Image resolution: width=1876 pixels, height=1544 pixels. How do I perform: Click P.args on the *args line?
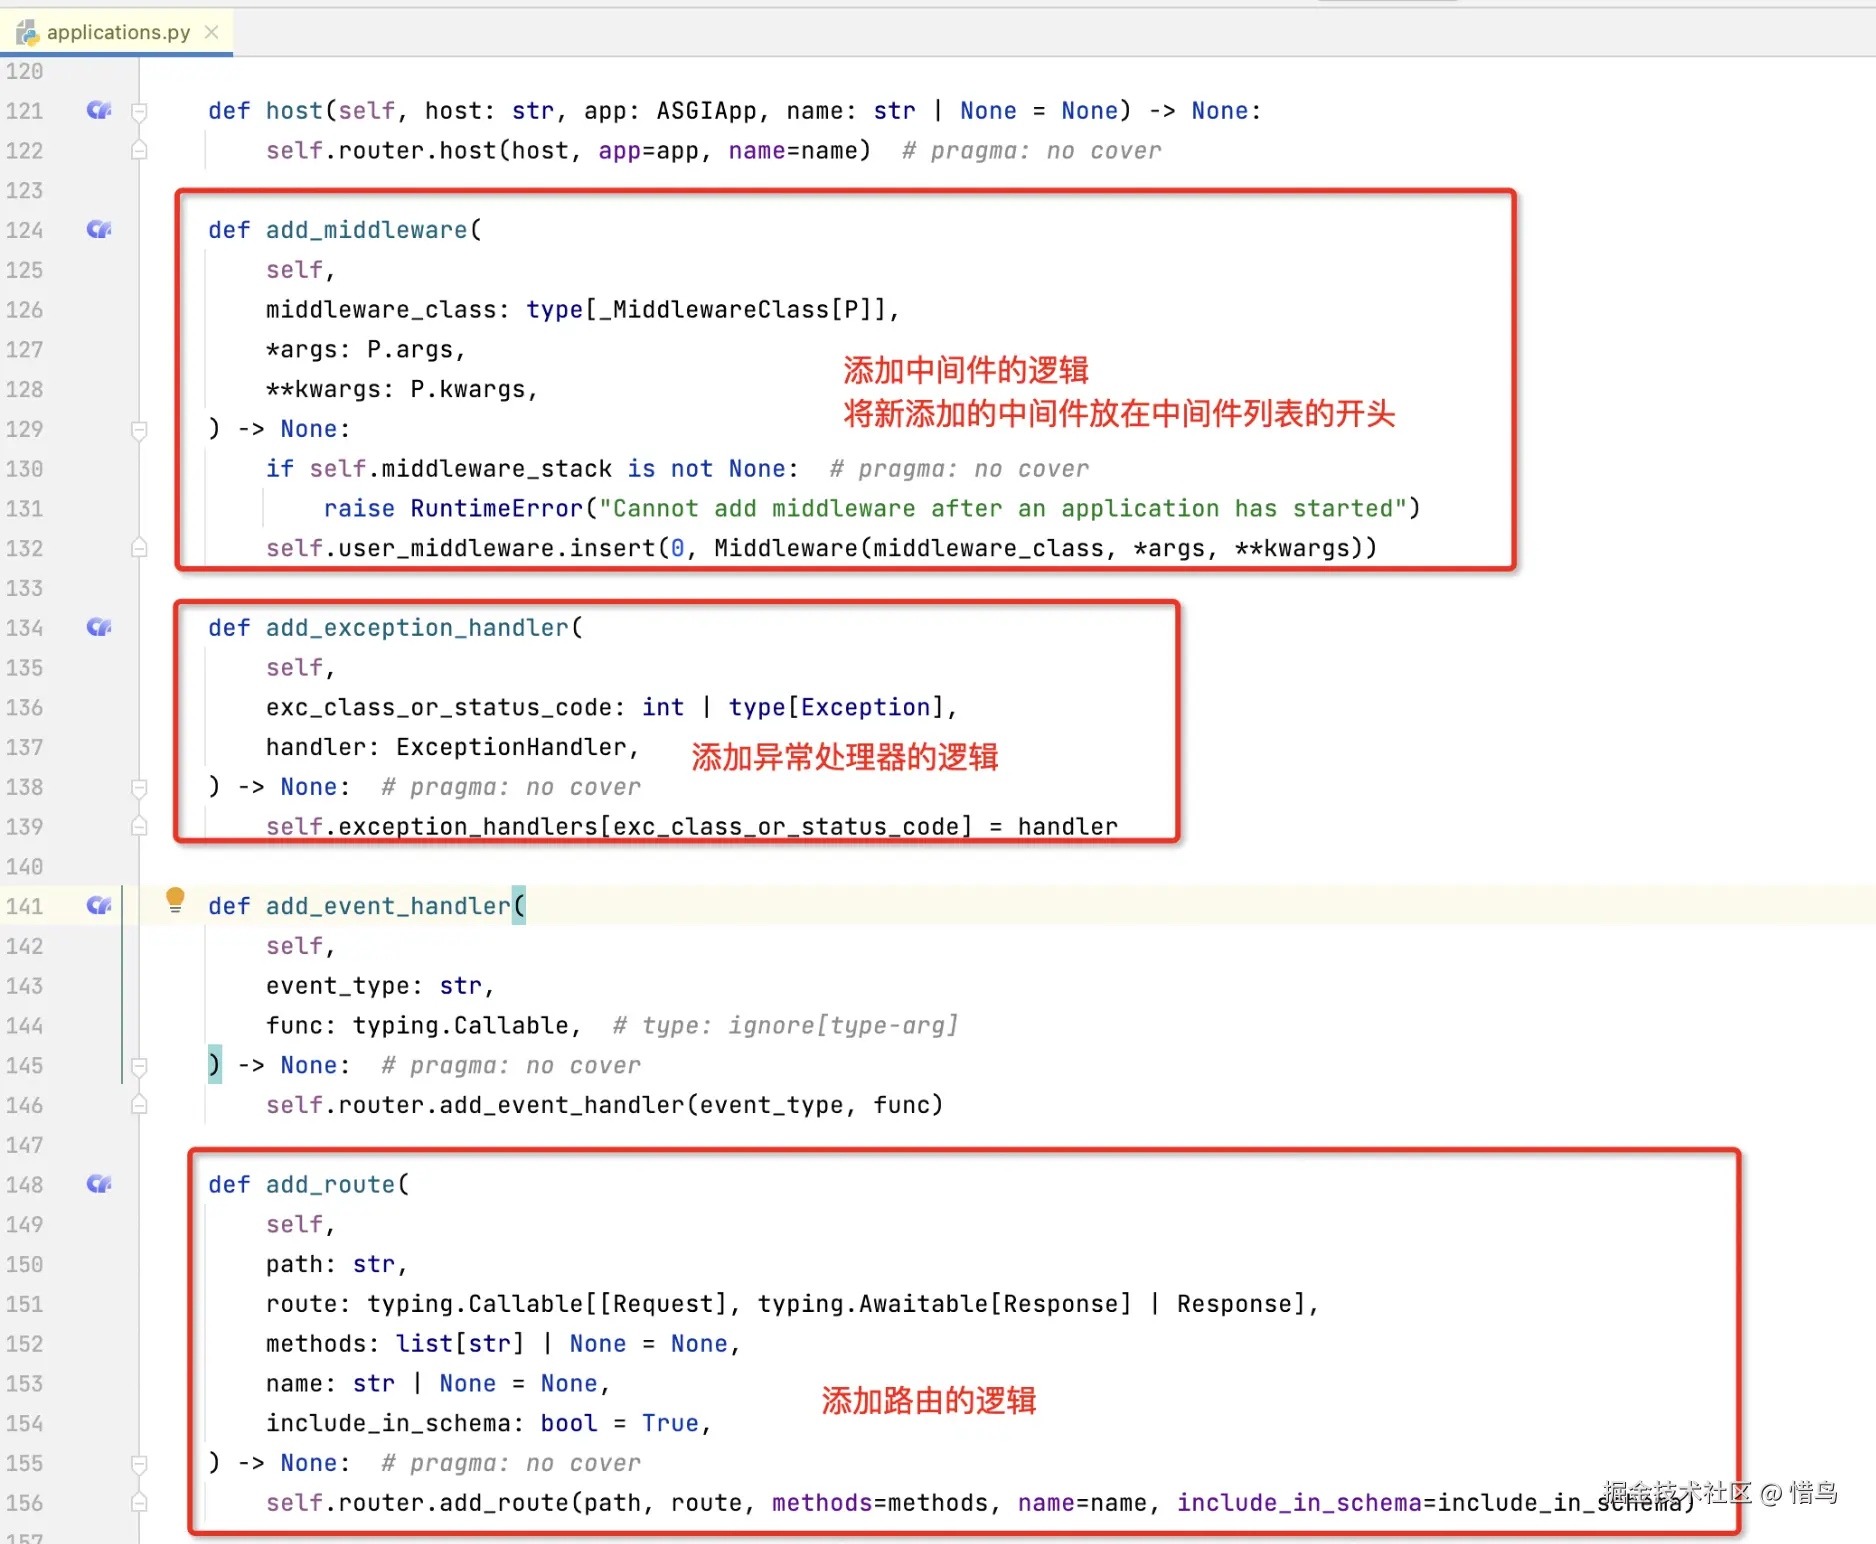[410, 350]
